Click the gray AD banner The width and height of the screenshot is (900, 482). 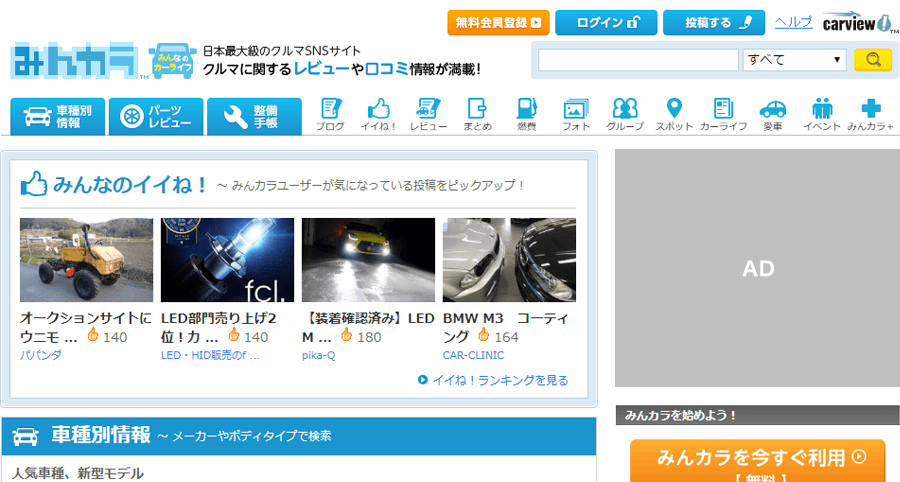[758, 268]
